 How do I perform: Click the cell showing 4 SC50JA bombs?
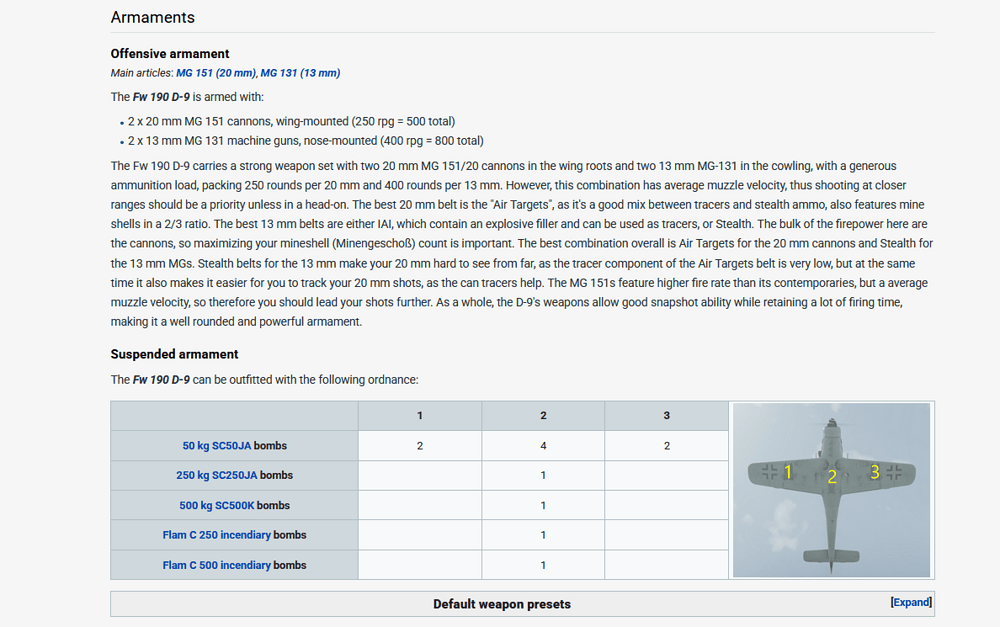(x=543, y=446)
